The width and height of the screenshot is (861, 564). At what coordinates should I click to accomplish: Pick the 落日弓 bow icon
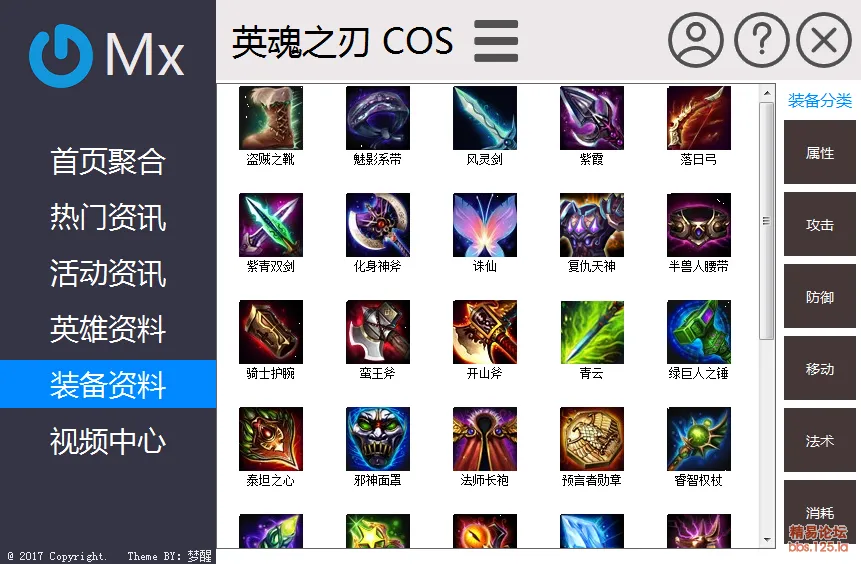[699, 118]
